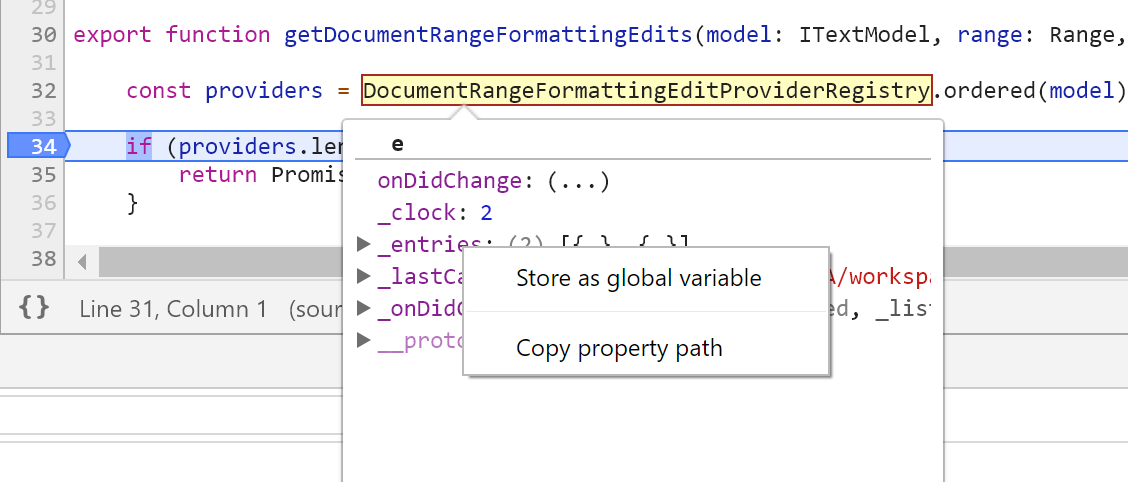Click the popup header object name e
The height and width of the screenshot is (482, 1128).
pyautogui.click(x=398, y=144)
